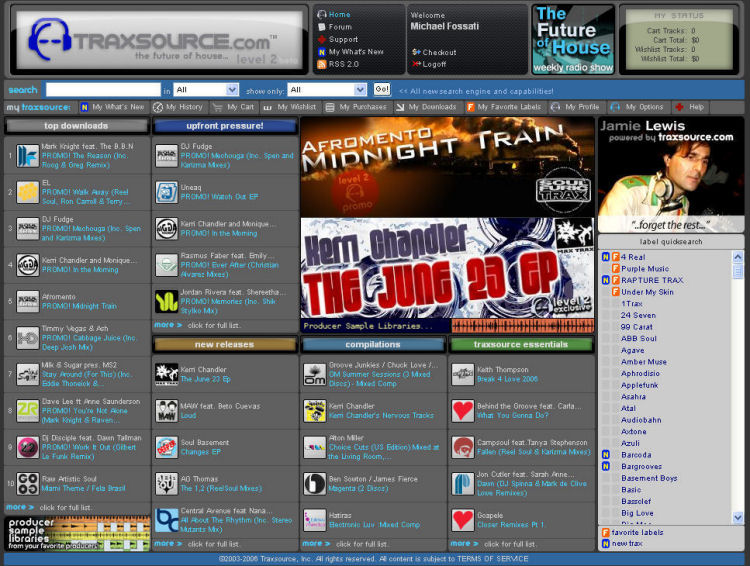Click the orange F icon next to Purple Music

[615, 269]
